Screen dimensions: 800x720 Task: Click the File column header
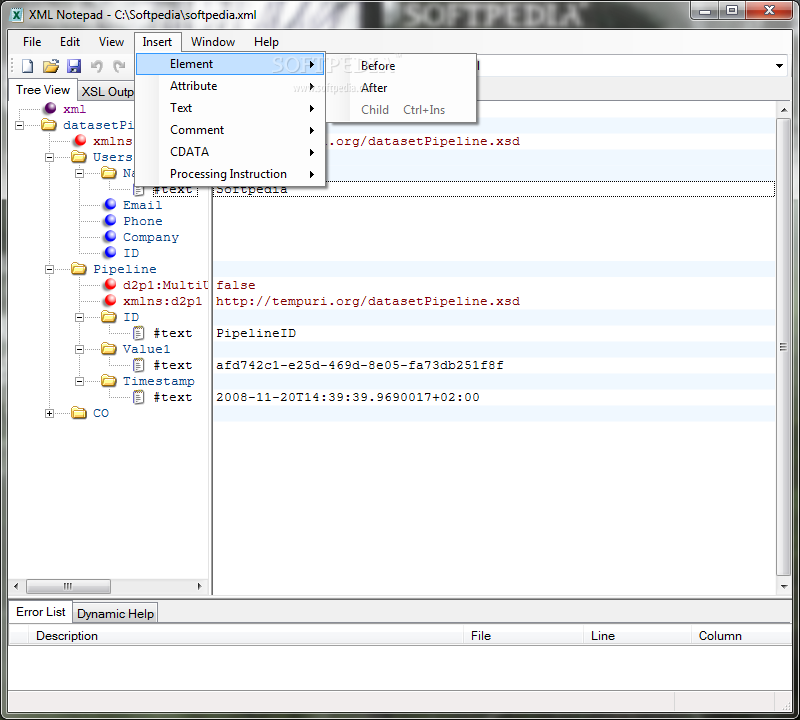(523, 636)
